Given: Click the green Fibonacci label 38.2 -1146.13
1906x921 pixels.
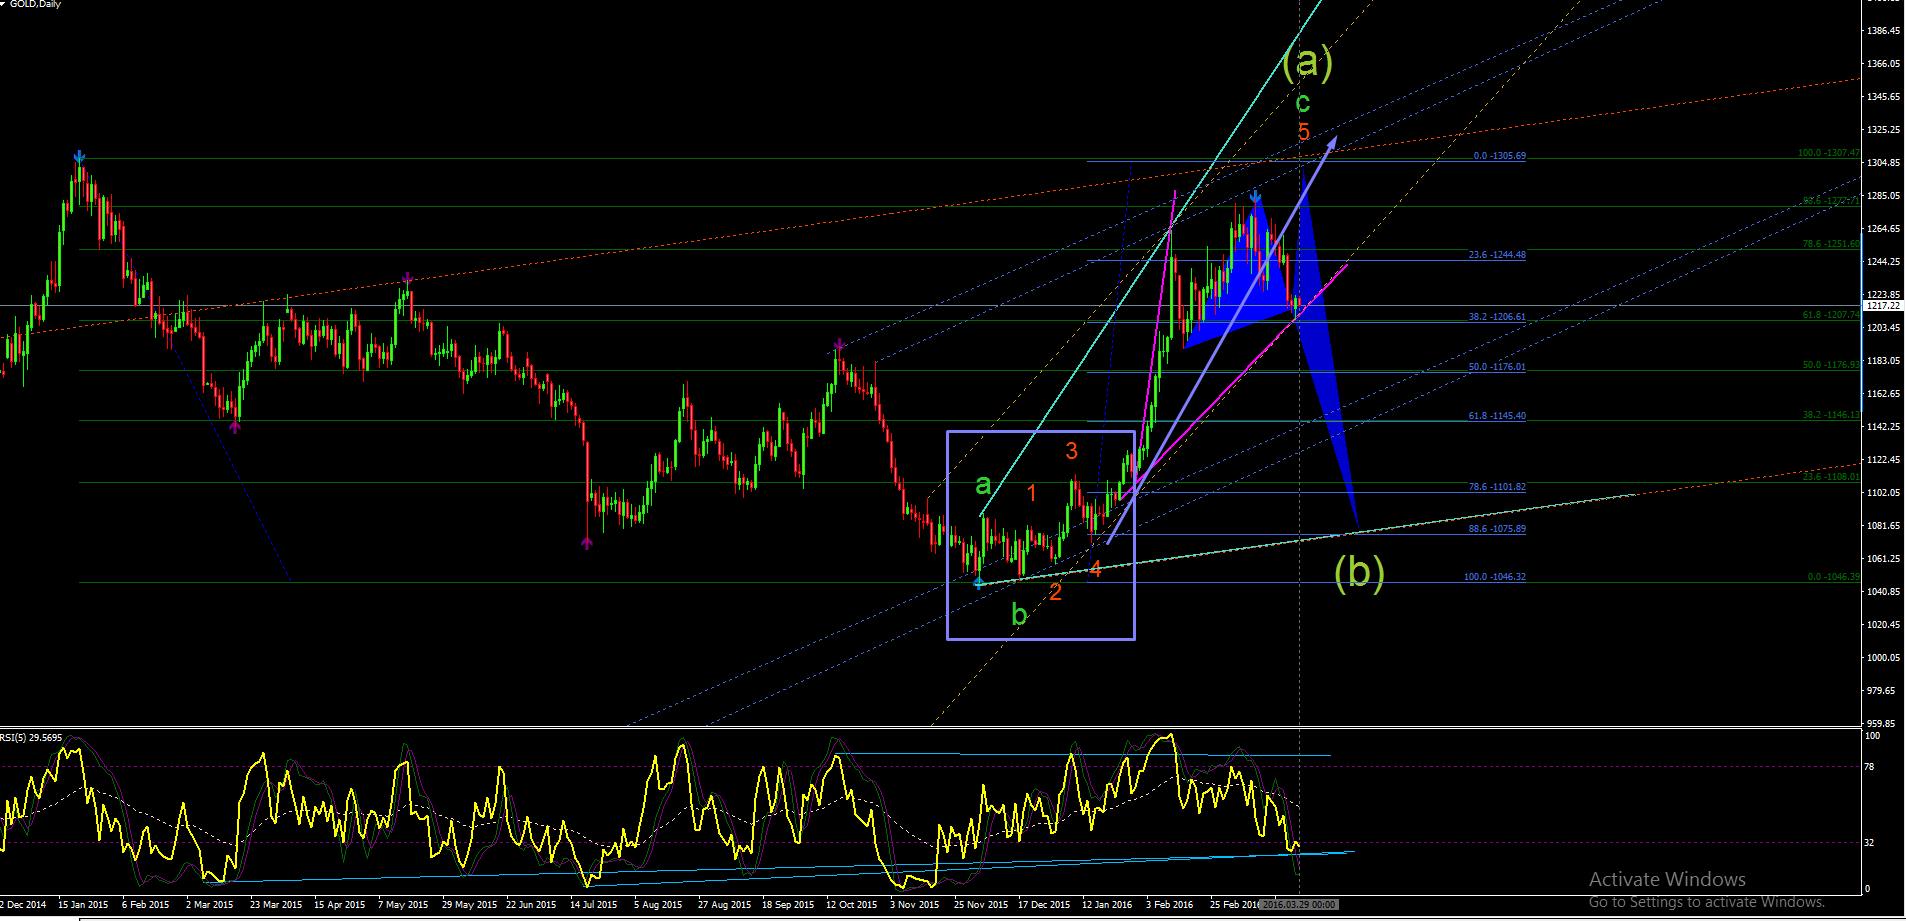Looking at the screenshot, I should click(x=1831, y=415).
